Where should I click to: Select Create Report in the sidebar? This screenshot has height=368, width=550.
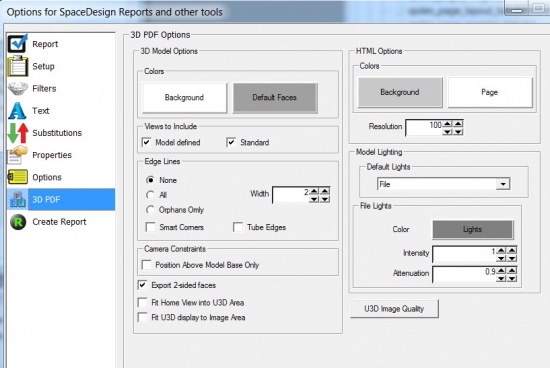point(59,222)
